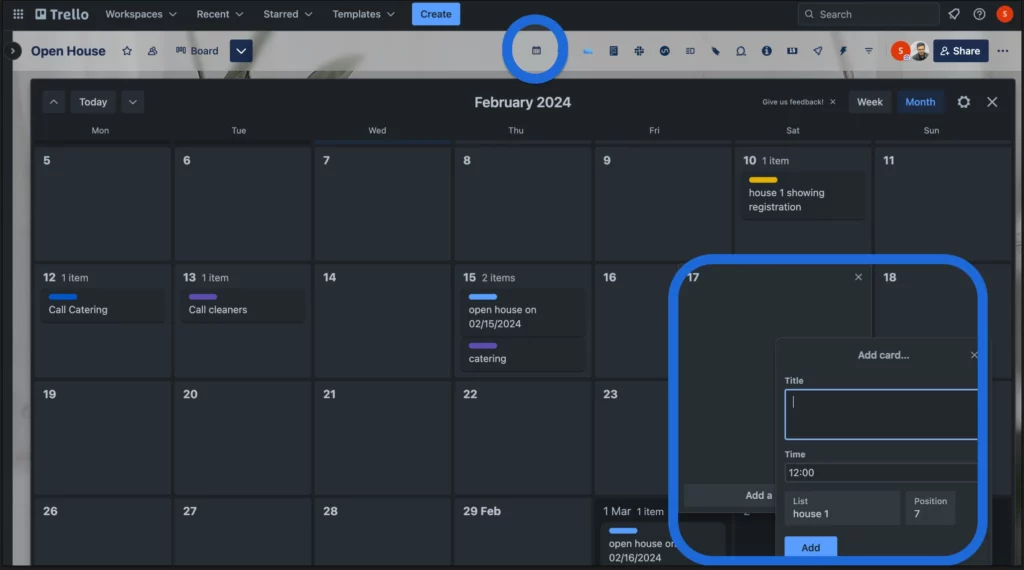Image resolution: width=1024 pixels, height=570 pixels.
Task: Click the round blue swirl power-up icon
Action: click(x=664, y=51)
